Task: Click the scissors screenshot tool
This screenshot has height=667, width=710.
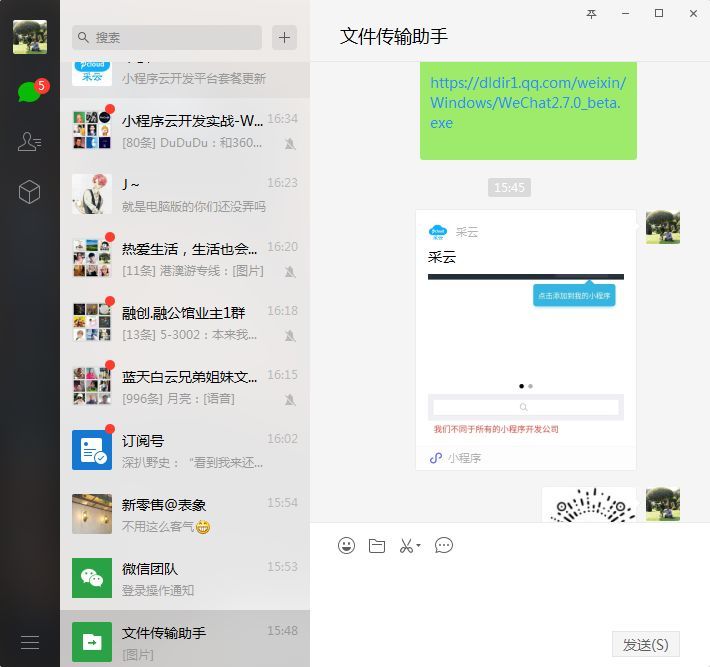Action: coord(406,545)
